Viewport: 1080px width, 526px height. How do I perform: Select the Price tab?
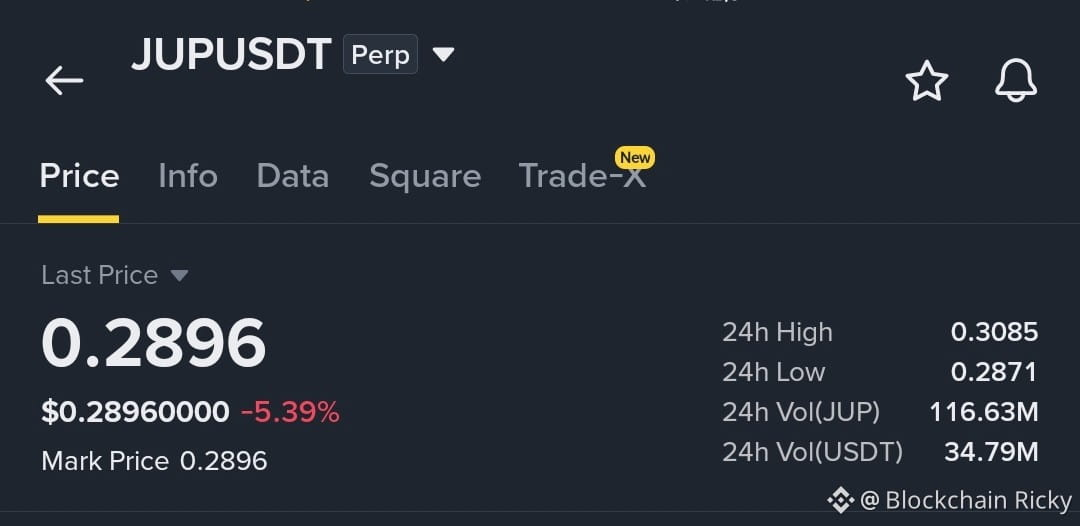tap(79, 176)
